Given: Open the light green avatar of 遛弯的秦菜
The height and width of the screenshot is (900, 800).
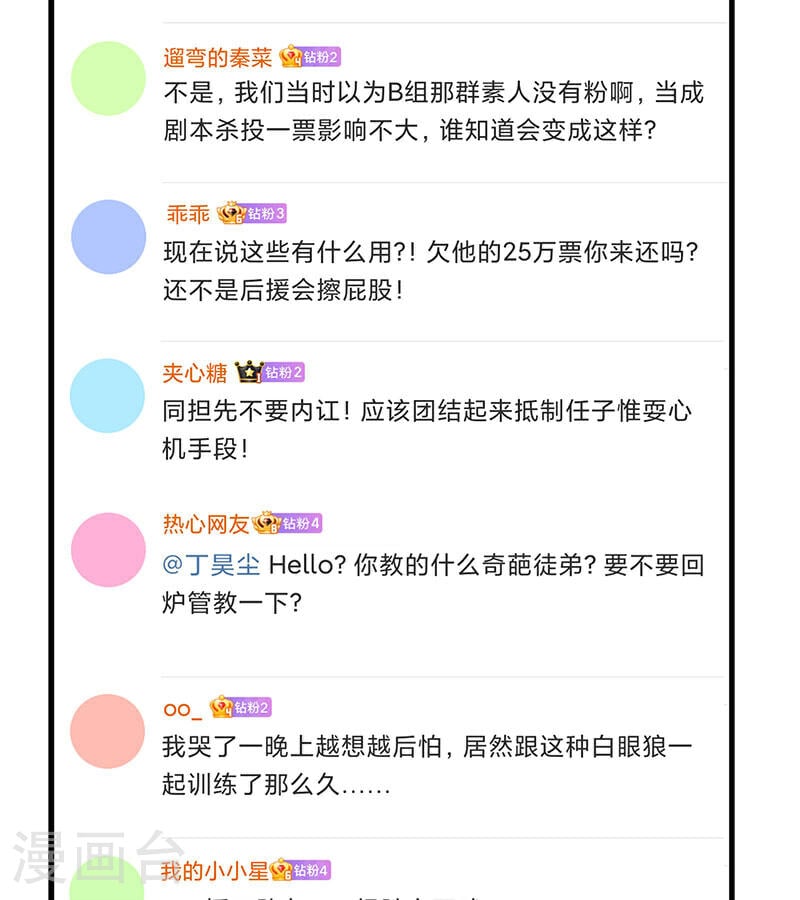Looking at the screenshot, I should 108,79.
